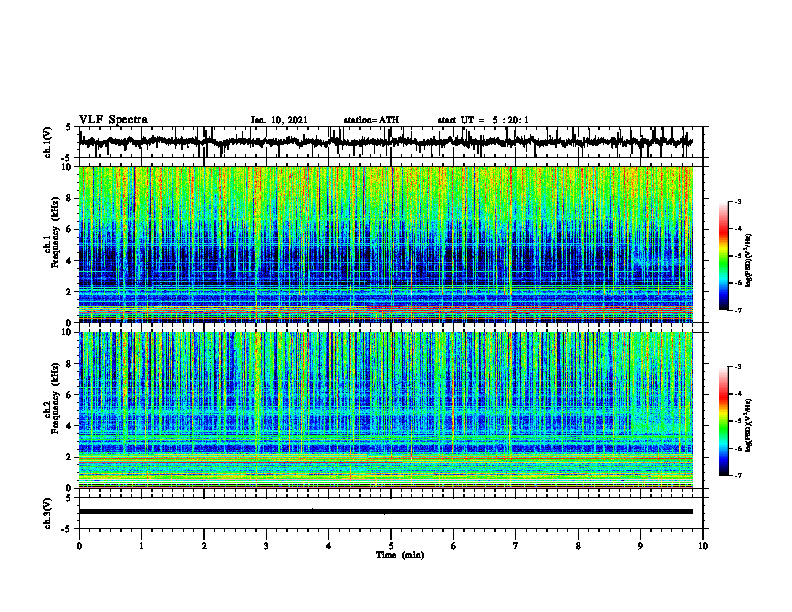Screen dimensions: 792x612
Task: Click the "-7" label on upper colorbar
Action: [737, 310]
